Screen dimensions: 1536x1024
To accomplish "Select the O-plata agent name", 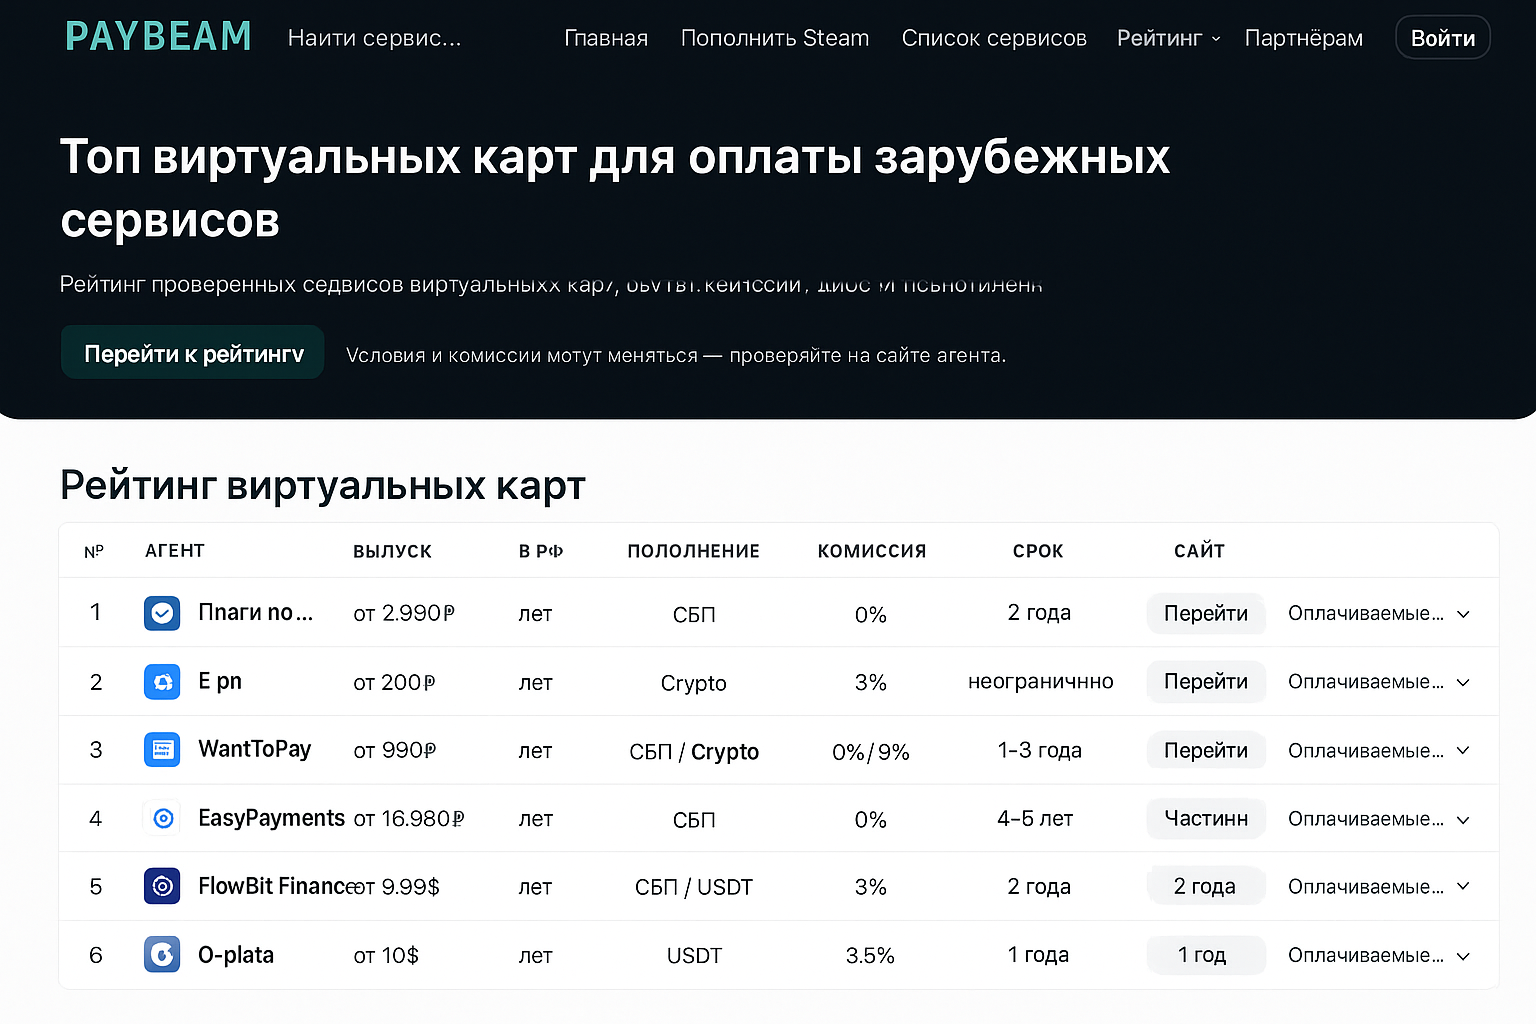I will [236, 955].
